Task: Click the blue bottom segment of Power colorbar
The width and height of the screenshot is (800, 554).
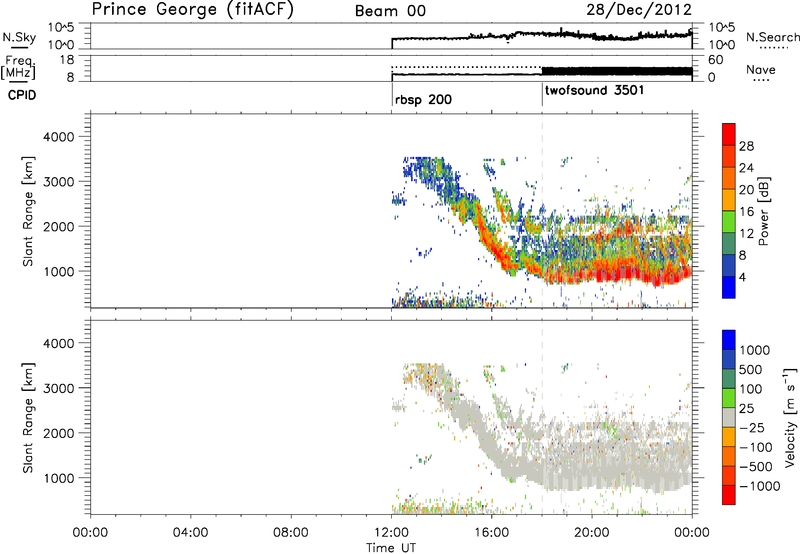Action: 729,287
